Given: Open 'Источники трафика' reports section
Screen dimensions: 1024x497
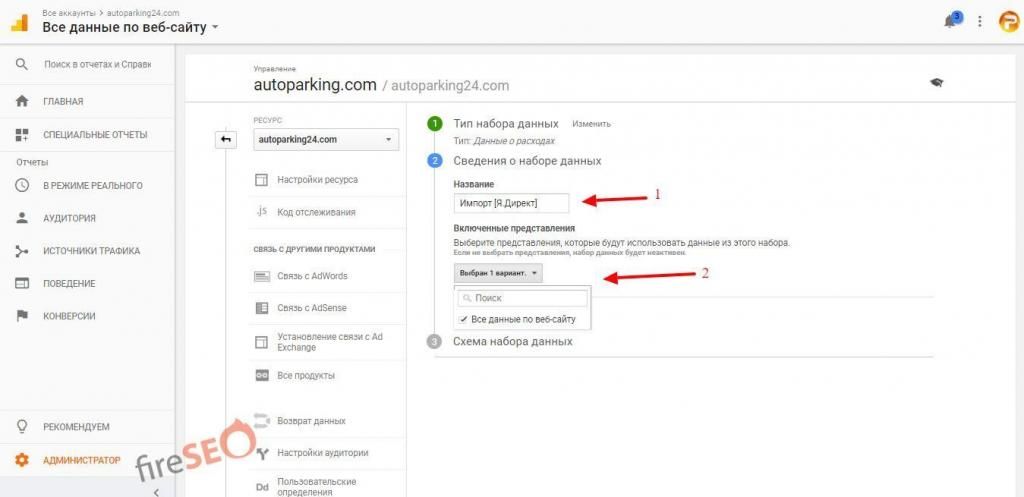Looking at the screenshot, I should pos(90,251).
